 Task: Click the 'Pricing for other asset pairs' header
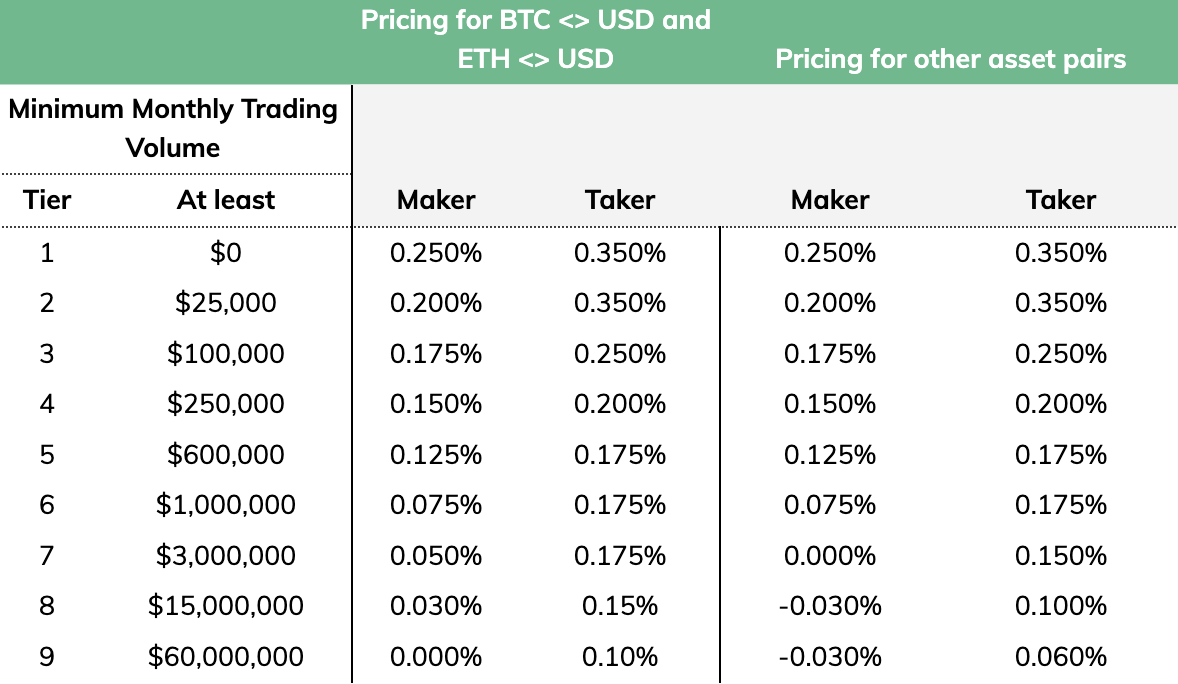[950, 59]
